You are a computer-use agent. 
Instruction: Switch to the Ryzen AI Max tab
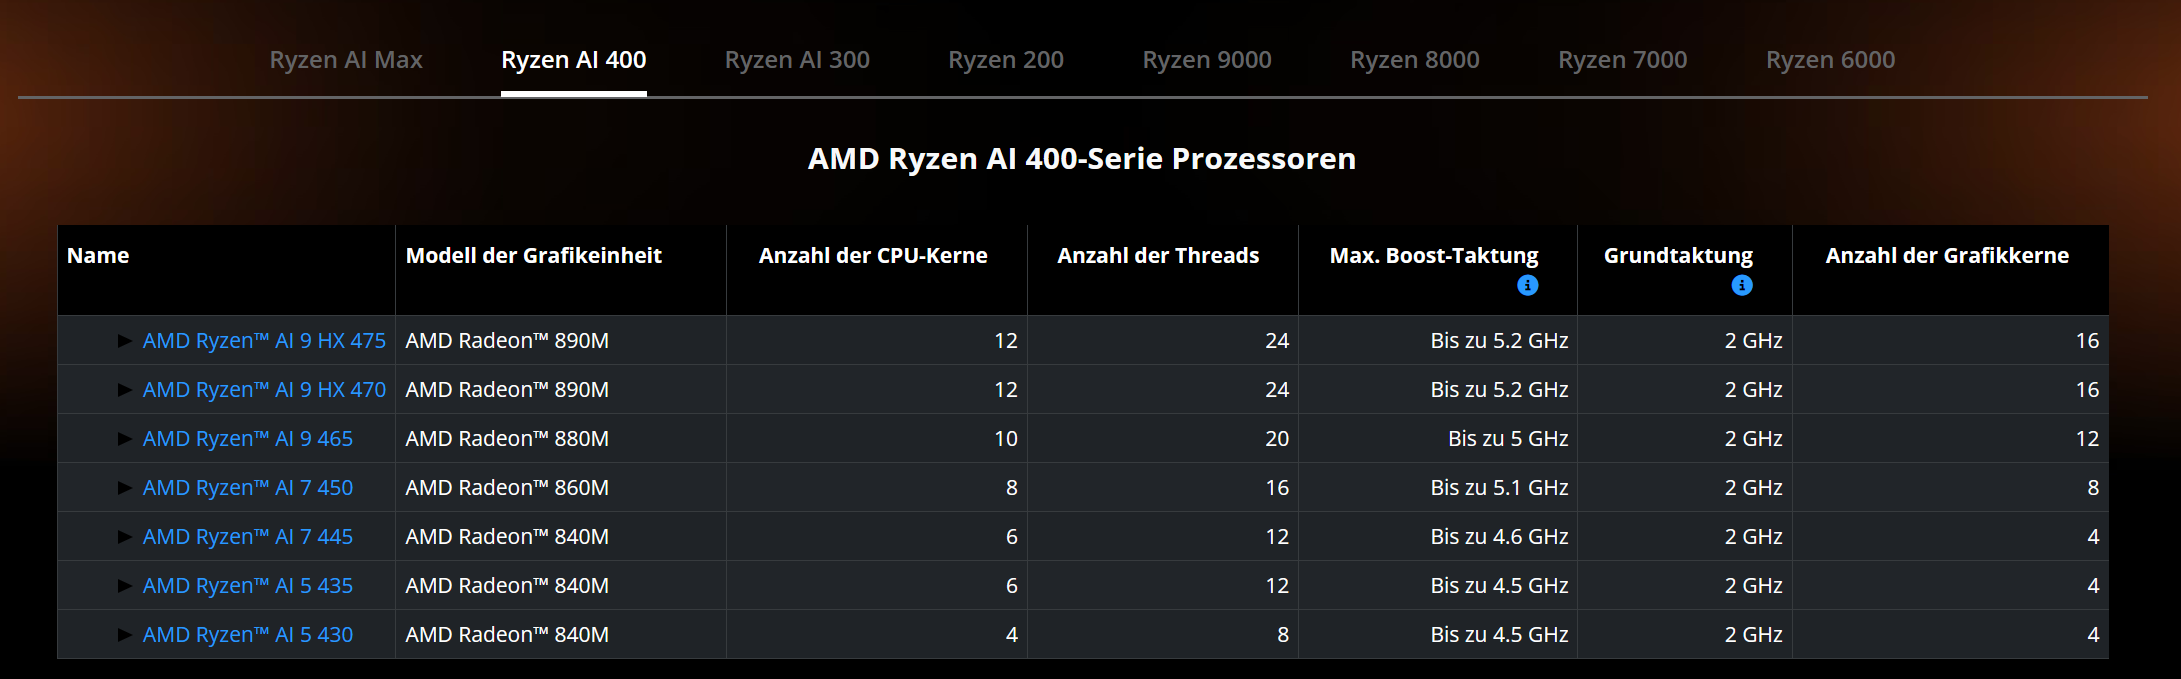(346, 60)
